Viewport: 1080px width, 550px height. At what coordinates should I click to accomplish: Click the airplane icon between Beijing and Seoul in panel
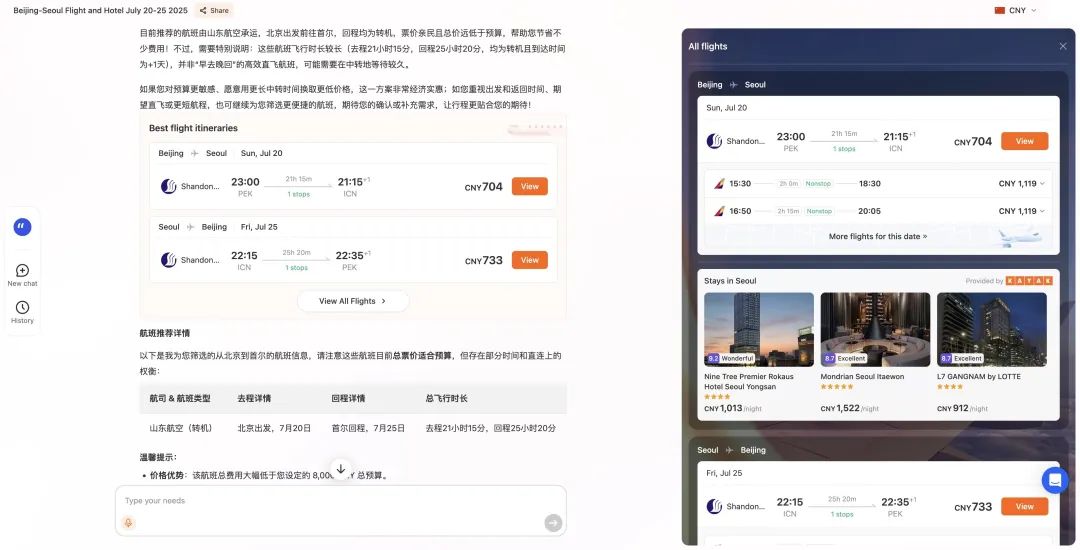[x=734, y=85]
